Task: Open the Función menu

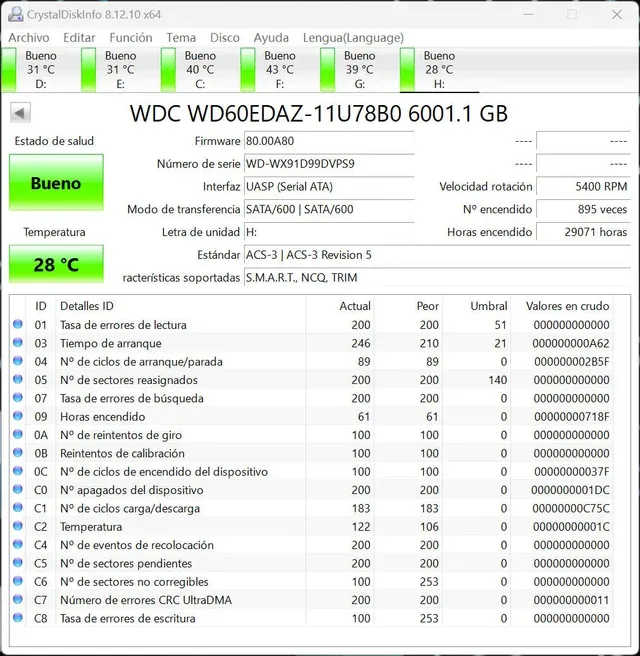Action: [131, 38]
